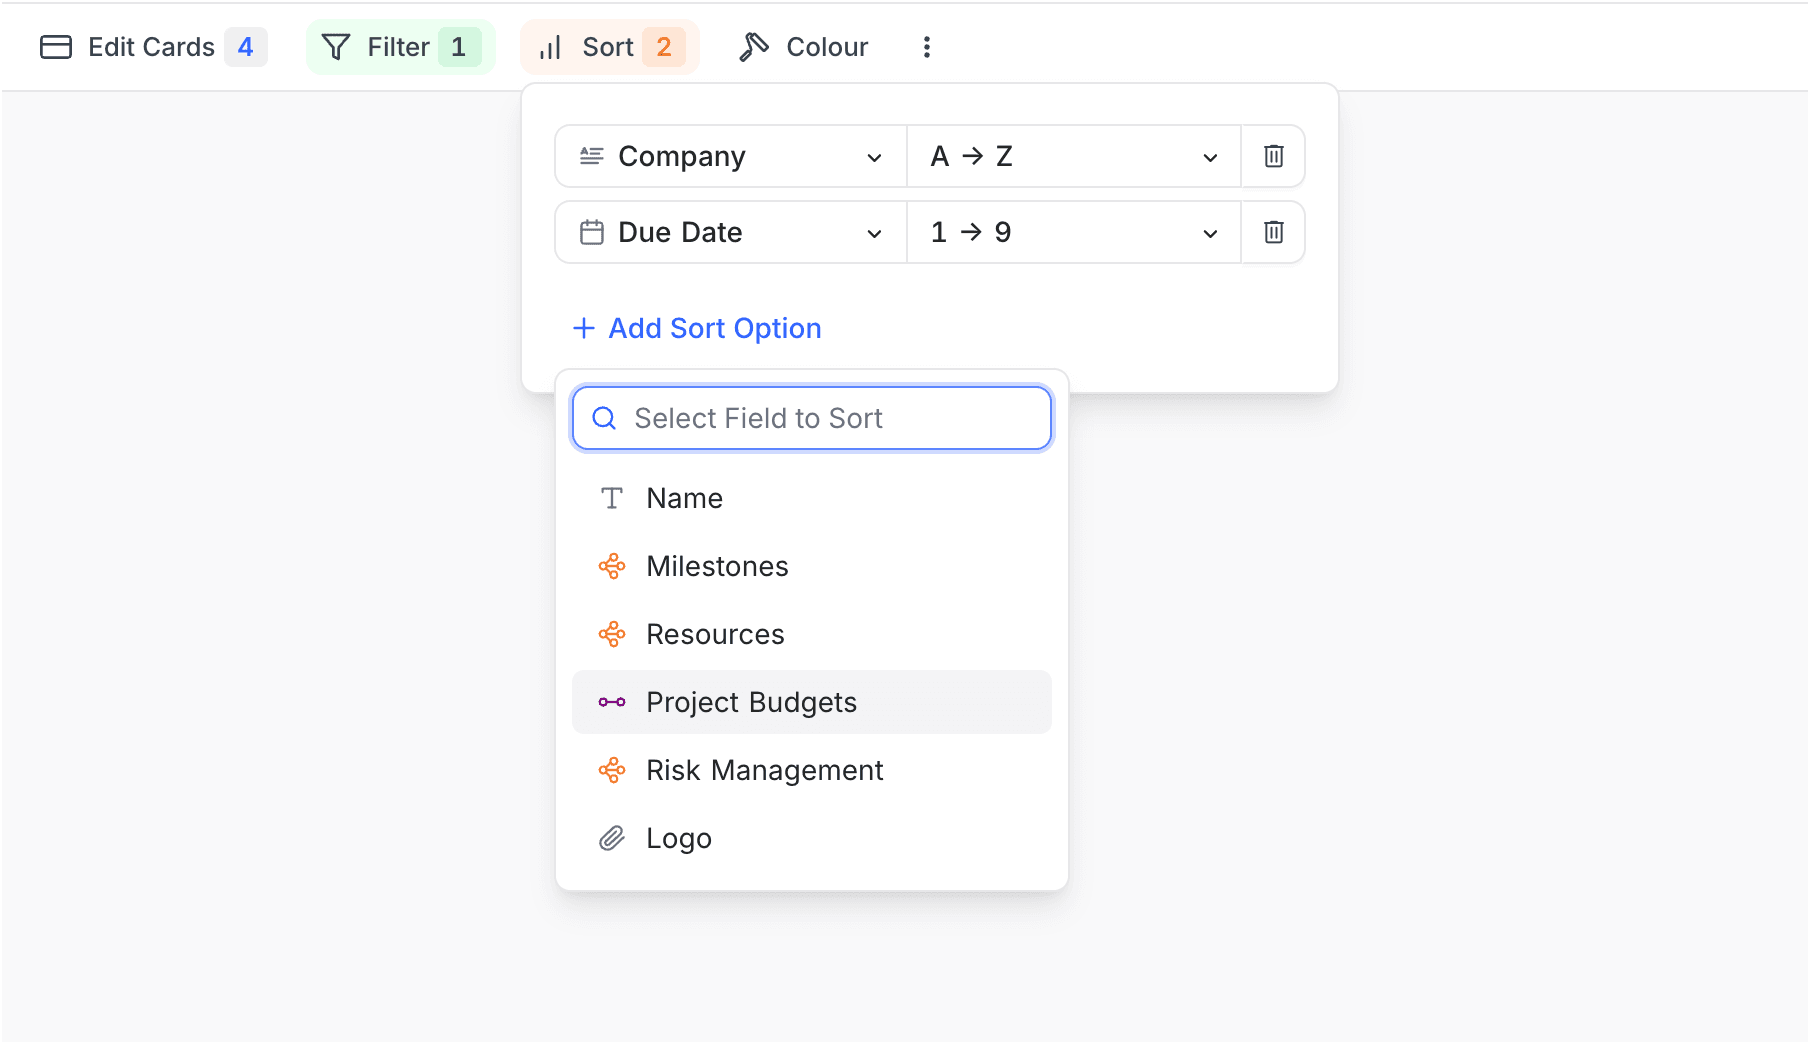Click the three-dot more options icon
Viewport: 1808px width, 1042px height.
926,47
